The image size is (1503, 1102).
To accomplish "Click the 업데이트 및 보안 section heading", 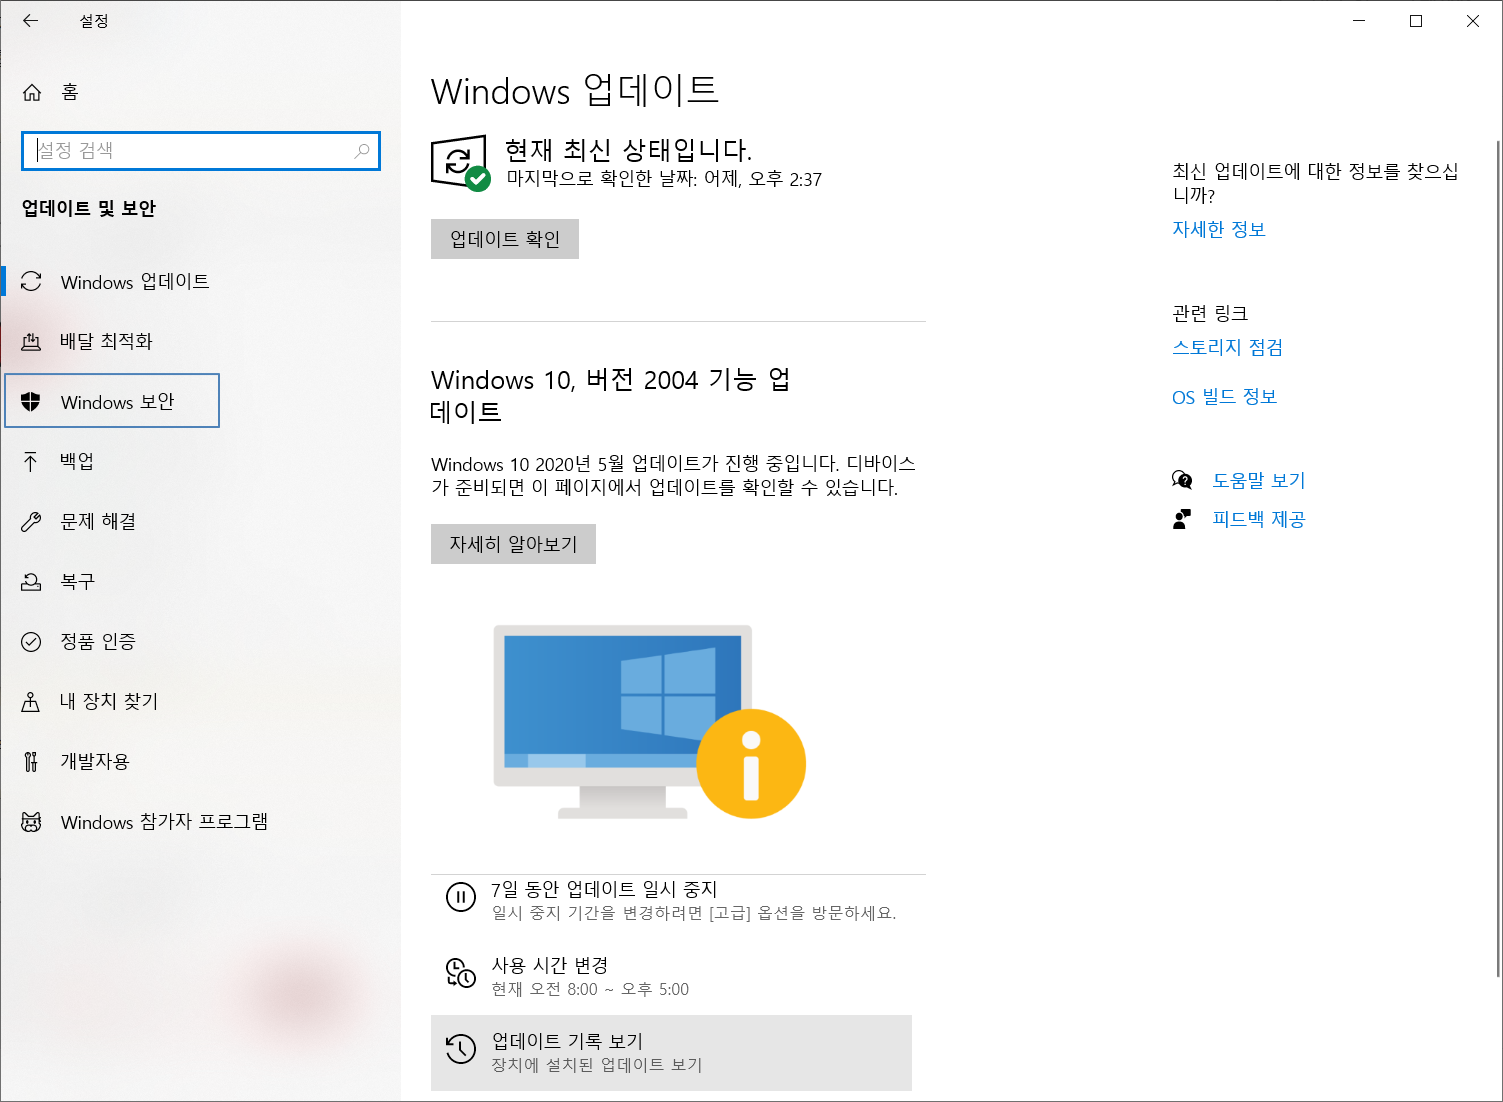I will [89, 208].
